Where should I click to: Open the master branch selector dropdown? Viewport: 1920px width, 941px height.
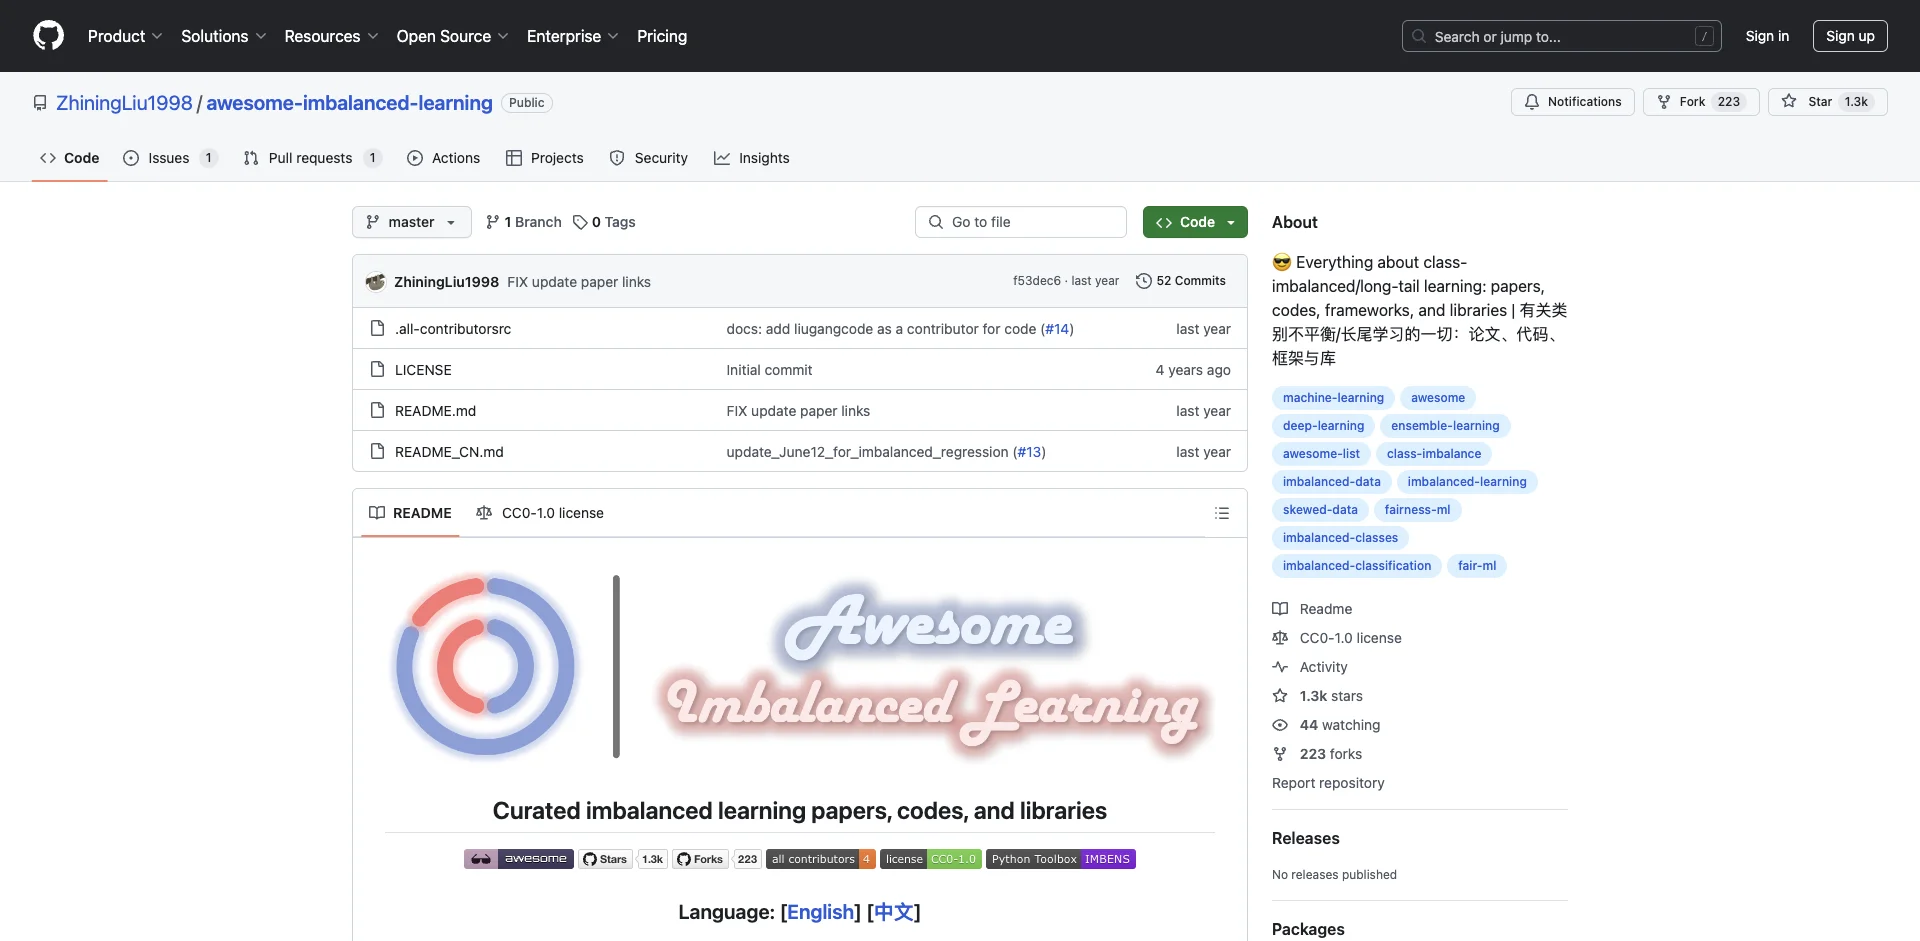tap(412, 222)
